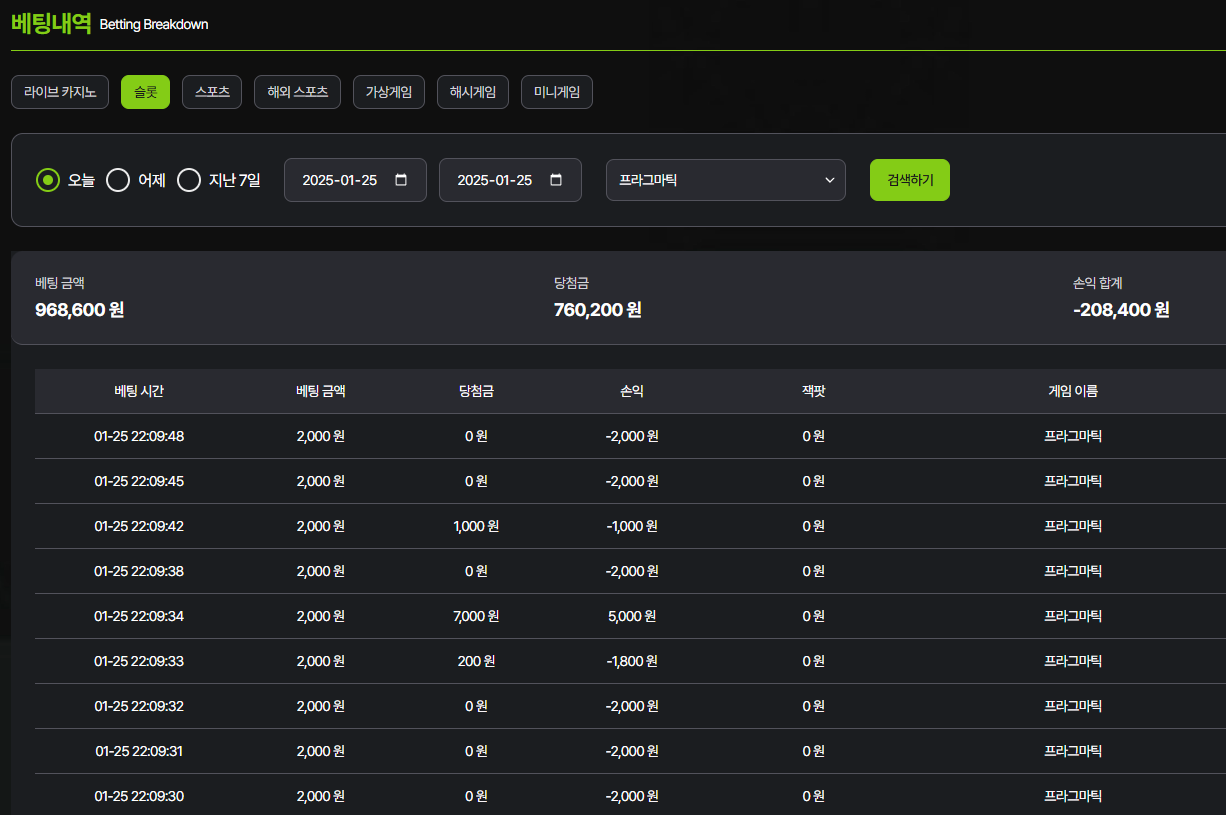Select the 01-25 22:09:48 bet time
1226x815 pixels.
click(x=139, y=436)
